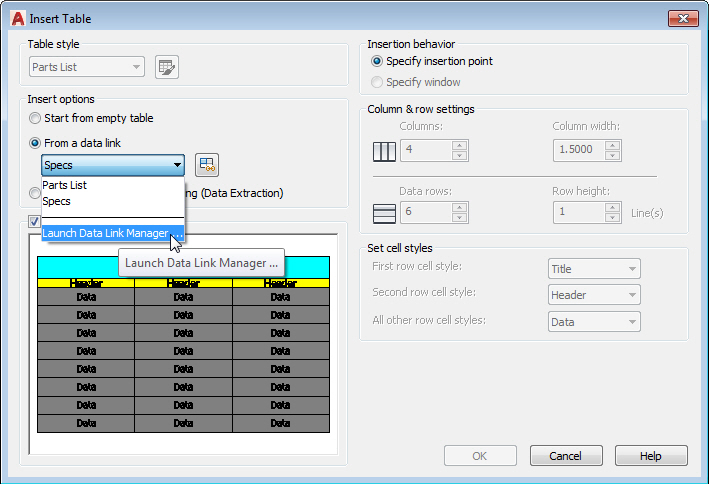This screenshot has width=709, height=484.
Task: Select the Data Extraction radio option
Action: click(x=35, y=193)
